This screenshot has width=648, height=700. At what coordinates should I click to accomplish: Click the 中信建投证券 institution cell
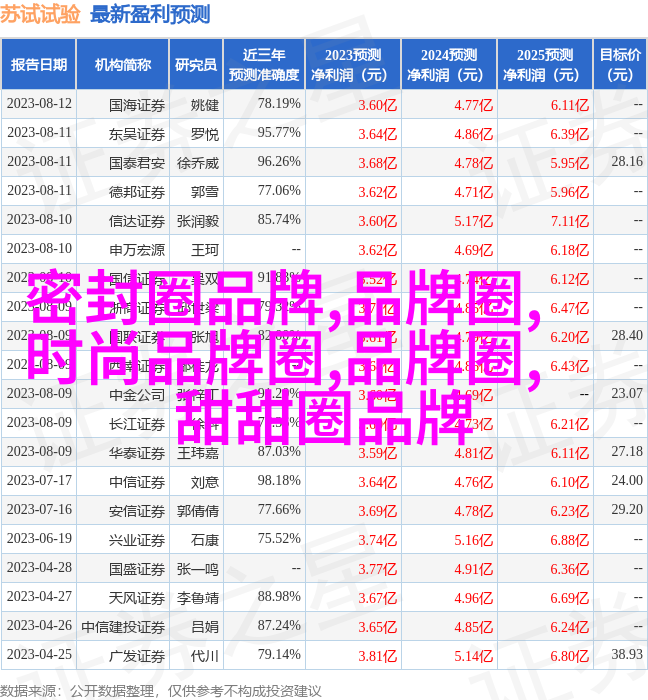click(x=123, y=627)
